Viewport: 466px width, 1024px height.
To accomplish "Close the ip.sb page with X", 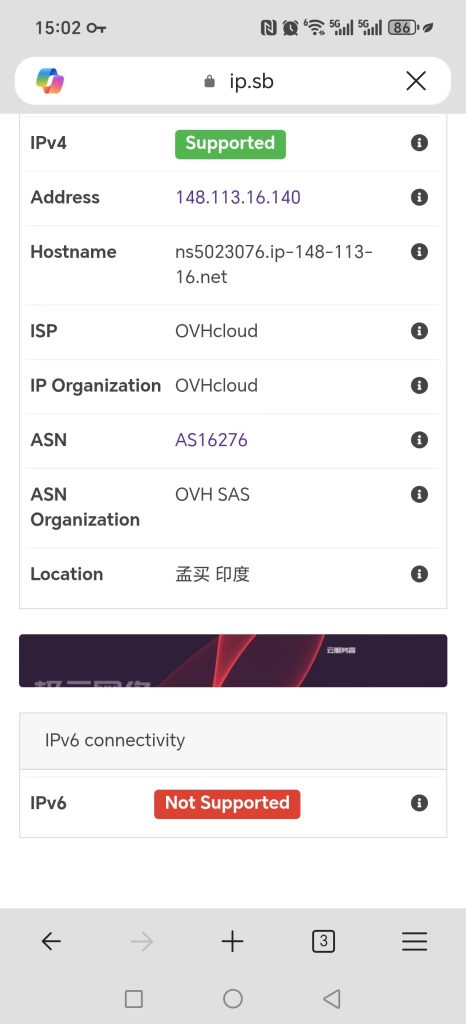I will (416, 81).
